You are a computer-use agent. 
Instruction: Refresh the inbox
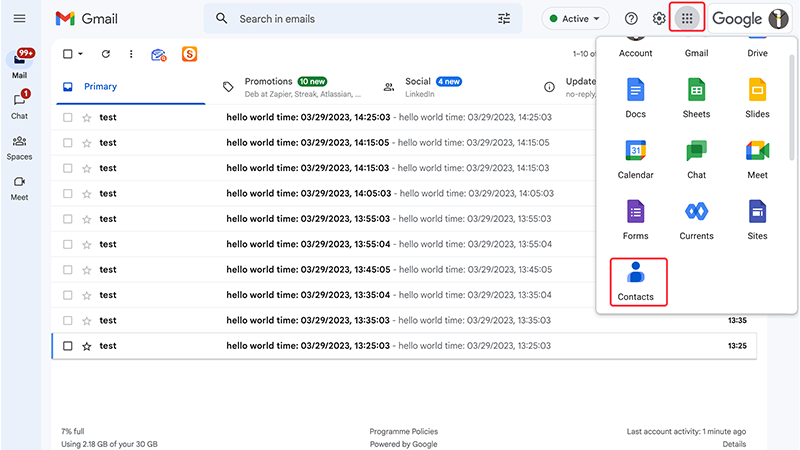pyautogui.click(x=106, y=54)
